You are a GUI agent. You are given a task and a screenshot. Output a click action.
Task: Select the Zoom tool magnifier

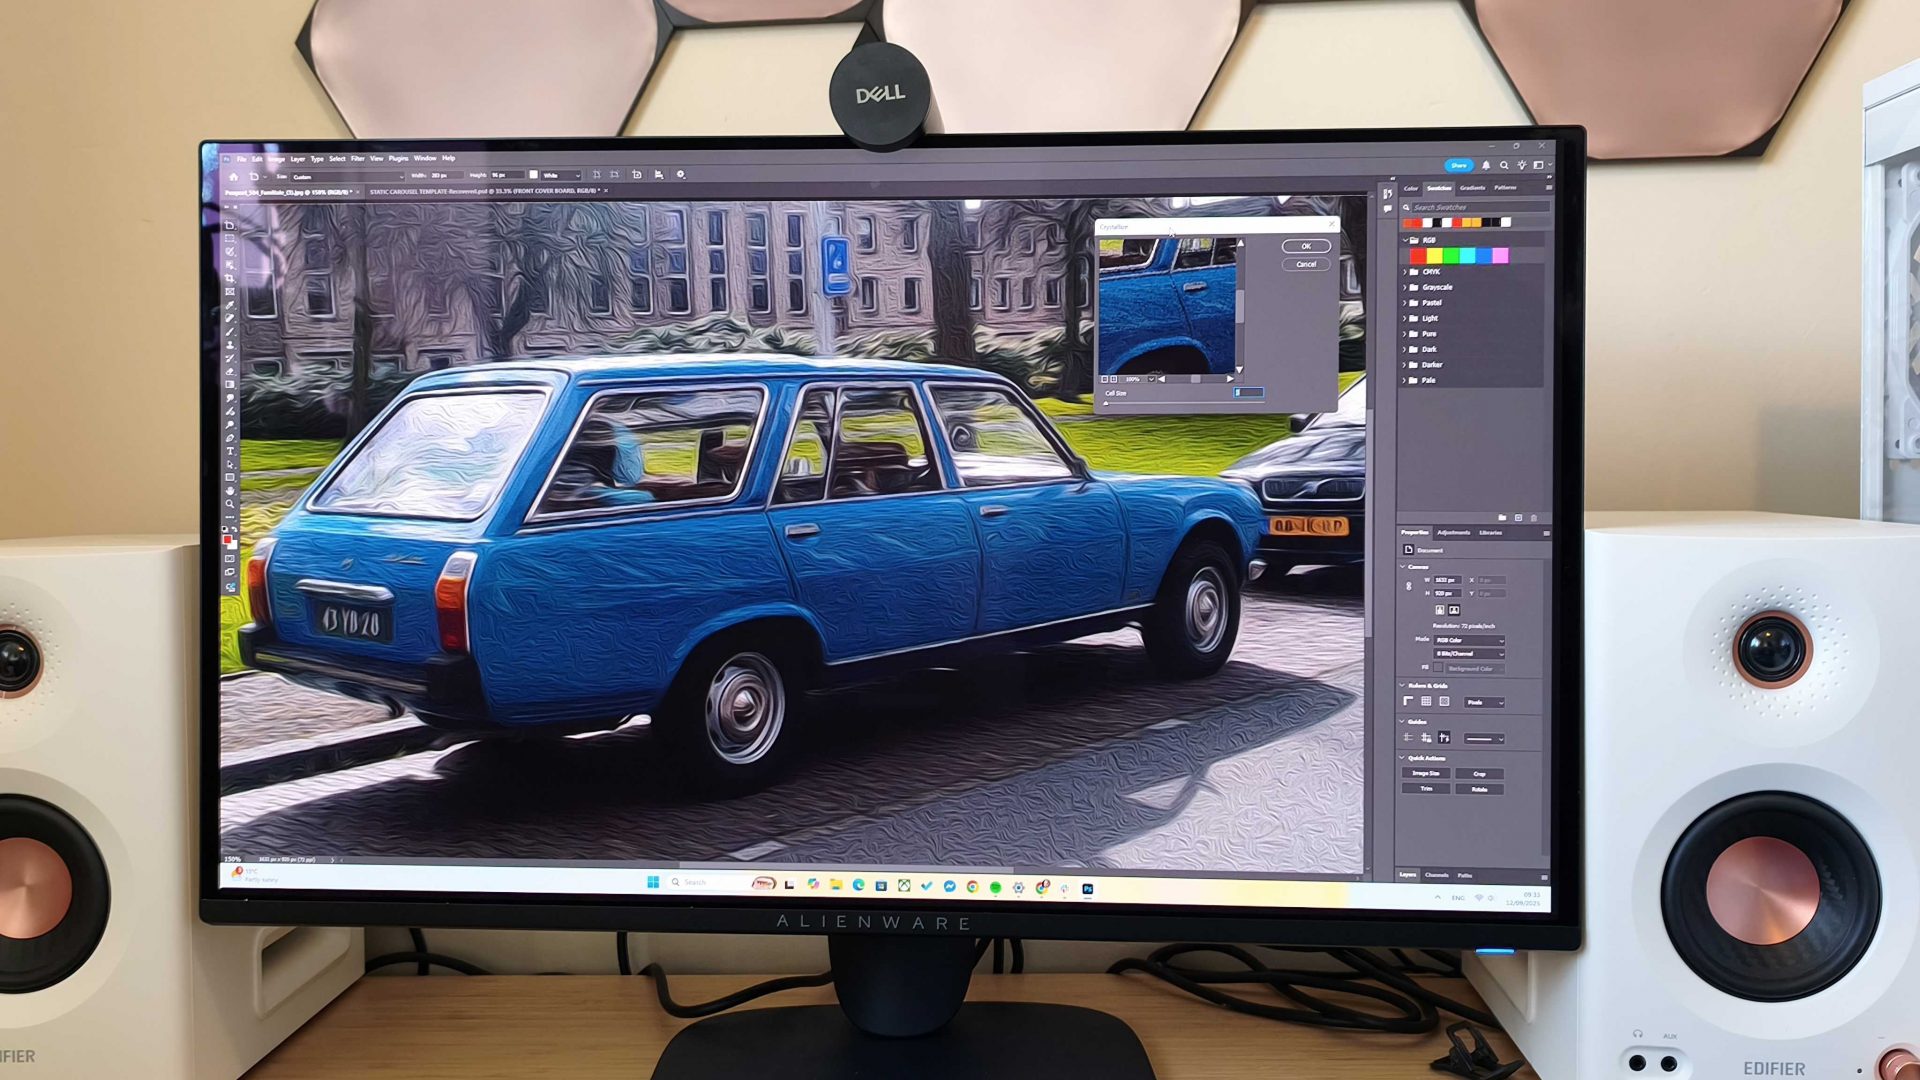230,504
